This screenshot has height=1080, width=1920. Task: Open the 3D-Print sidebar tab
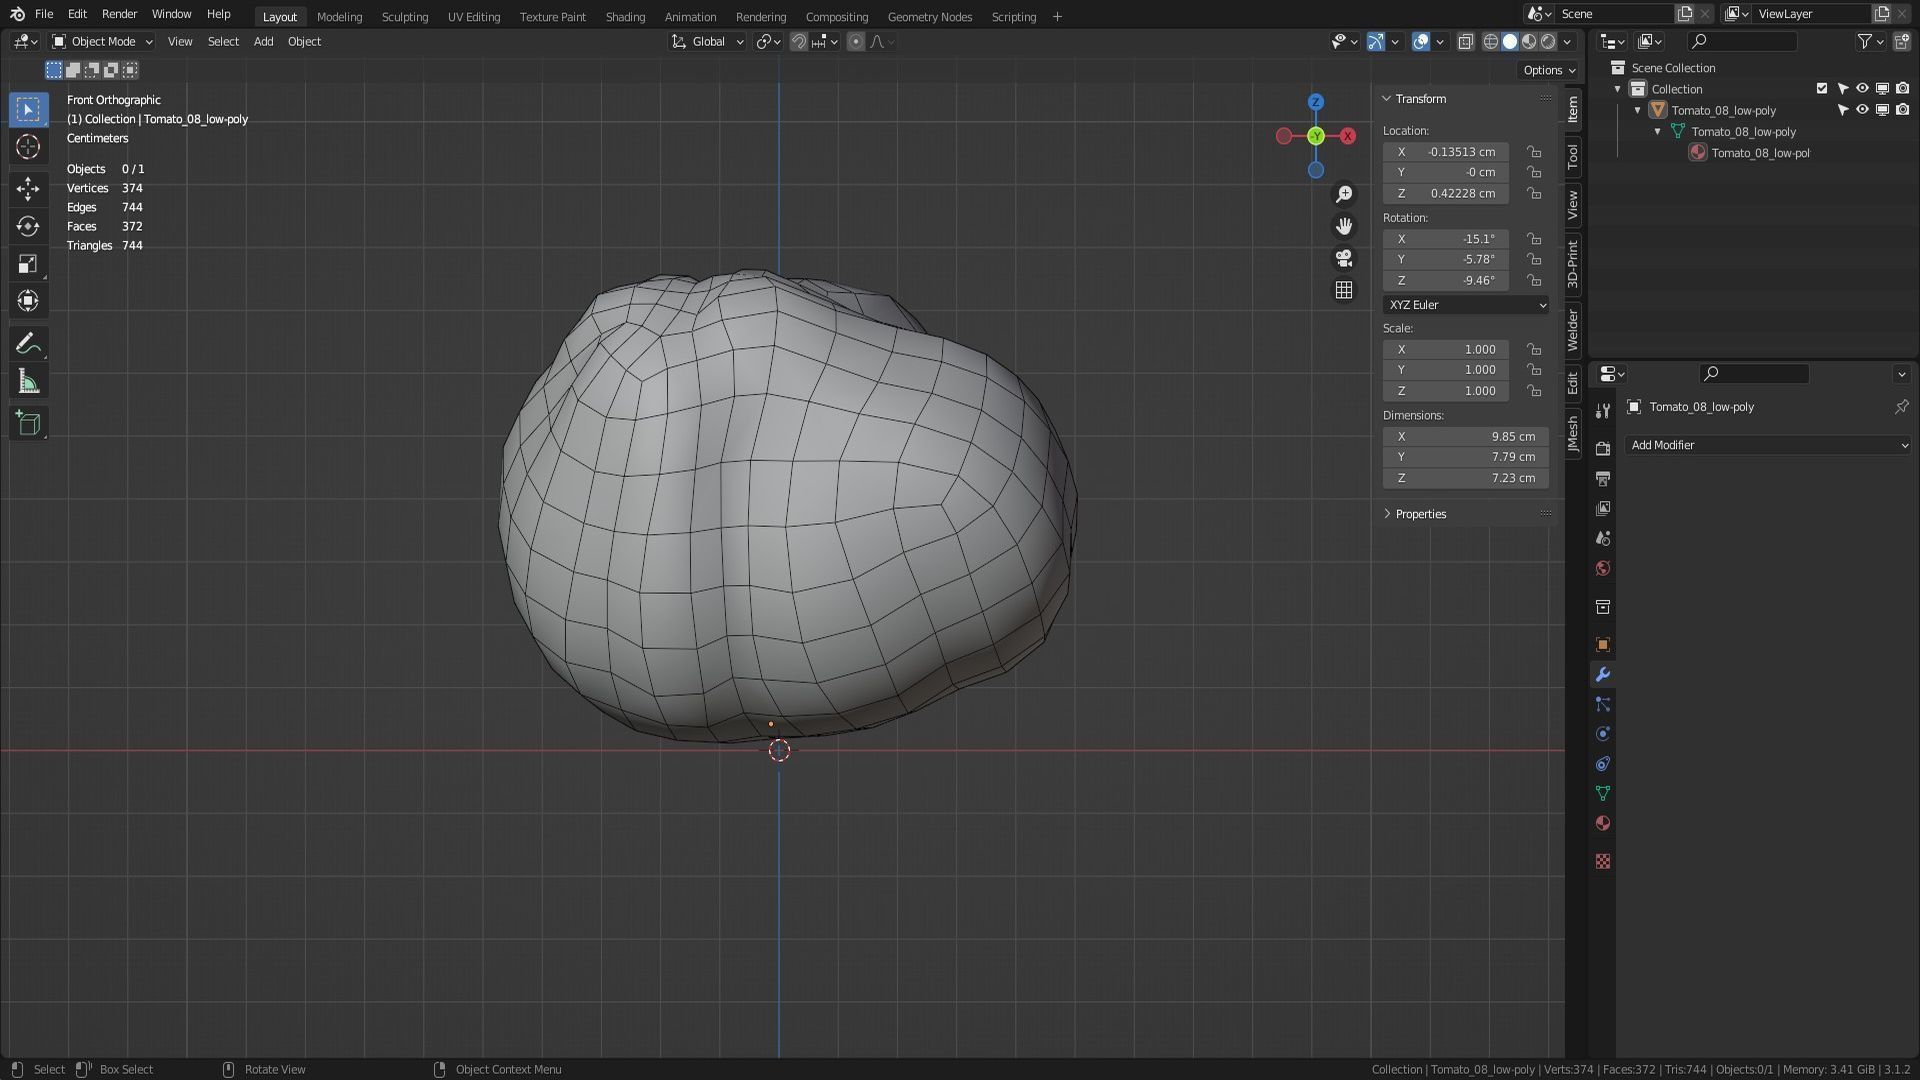click(1573, 264)
